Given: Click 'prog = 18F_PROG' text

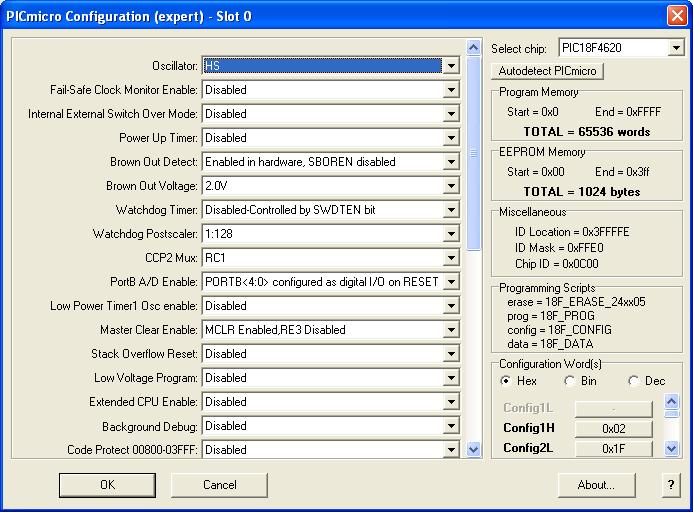Looking at the screenshot, I should click(551, 316).
